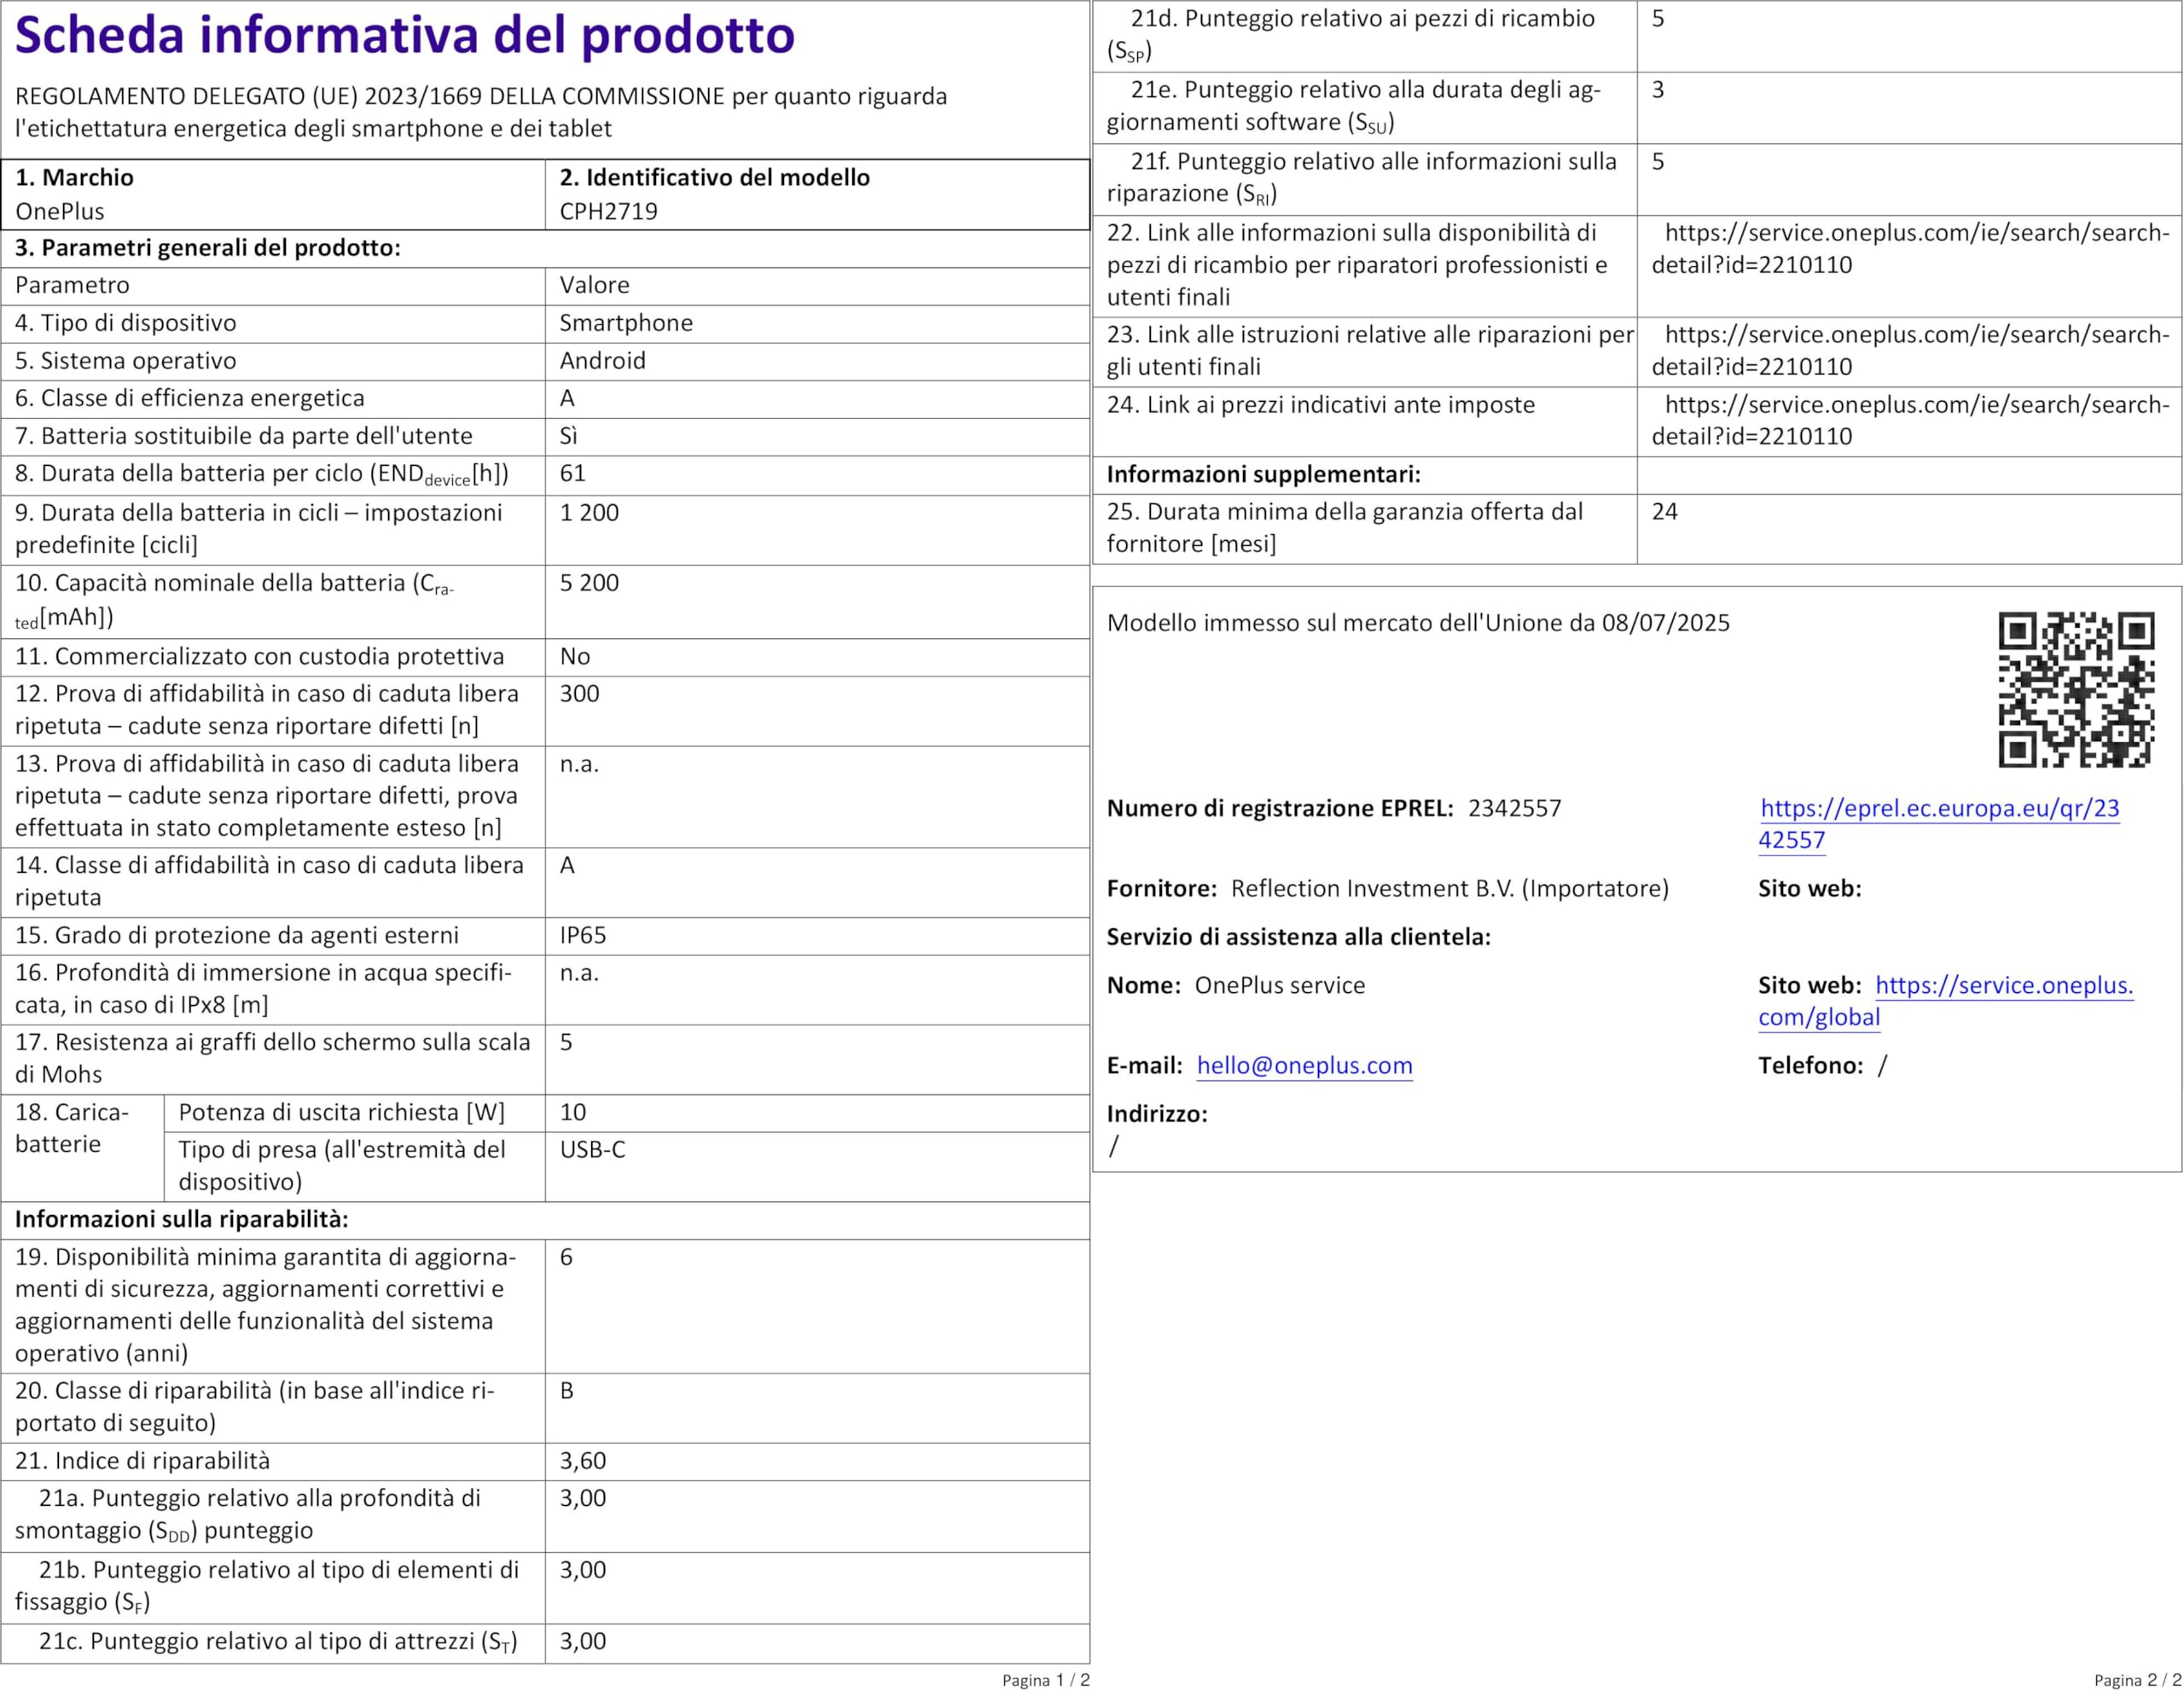Viewport: 2184px width, 1708px height.
Task: Click the energy efficiency class value A
Action: point(567,398)
